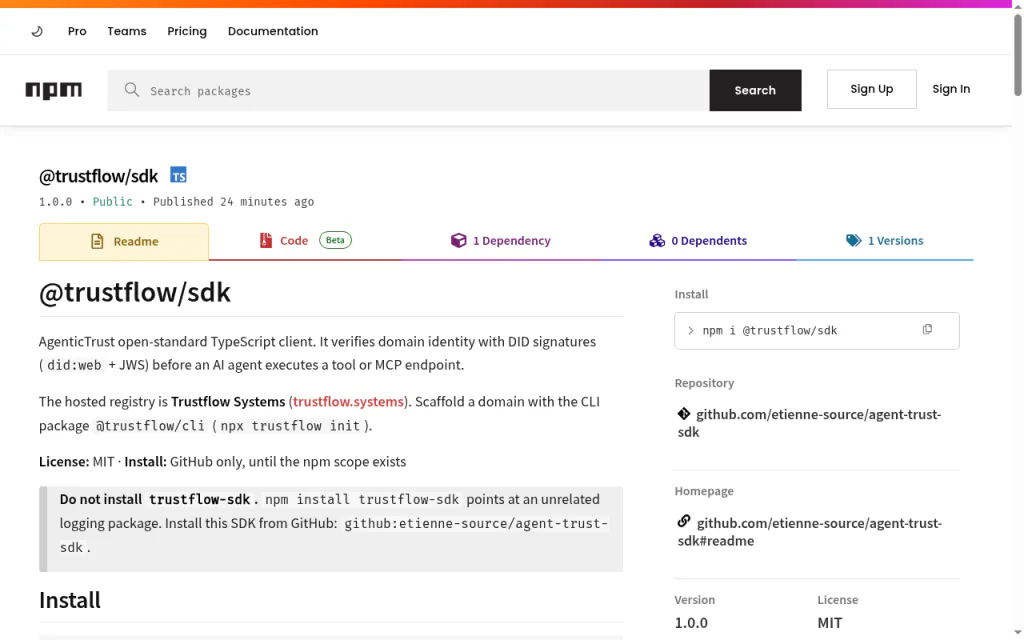The height and width of the screenshot is (640, 1024).
Task: Open the trustflow.systems link
Action: pyautogui.click(x=348, y=402)
